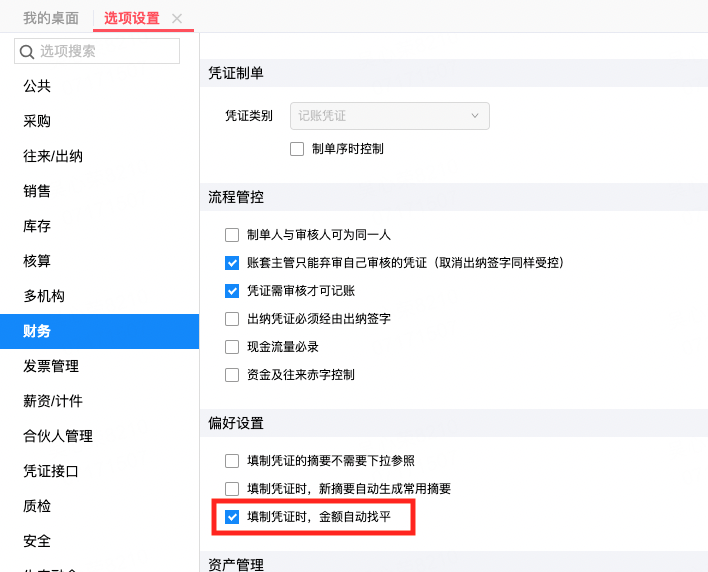
Task: Toggle 出纳凭证必须经由出纳签字 checkbox
Action: 232,319
